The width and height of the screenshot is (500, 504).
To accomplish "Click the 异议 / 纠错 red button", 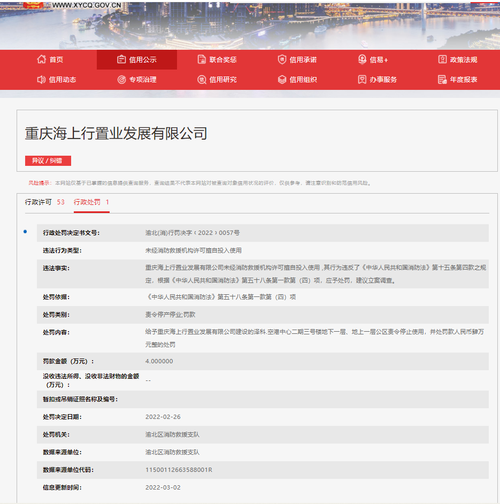I will tap(48, 161).
